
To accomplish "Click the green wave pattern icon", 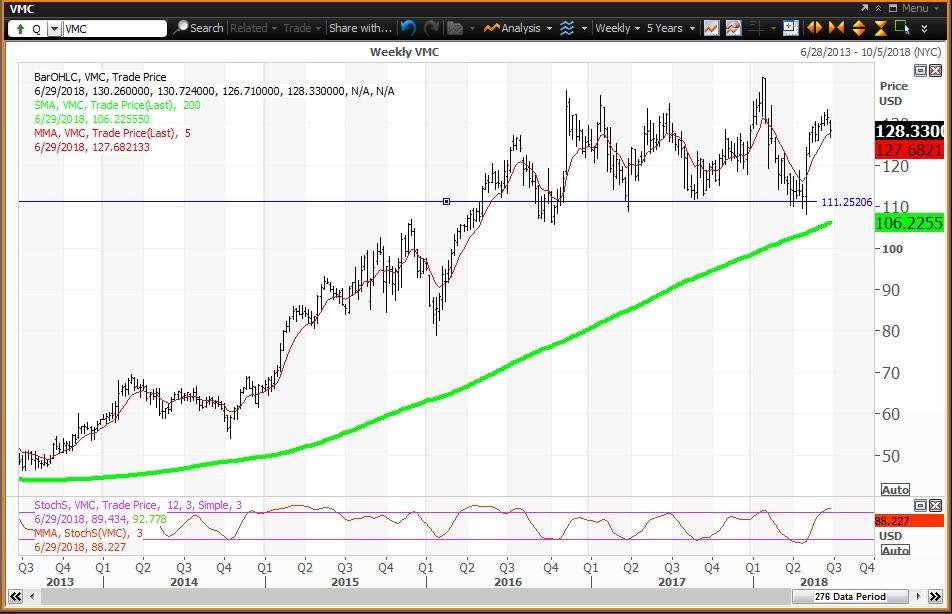I will [x=565, y=28].
